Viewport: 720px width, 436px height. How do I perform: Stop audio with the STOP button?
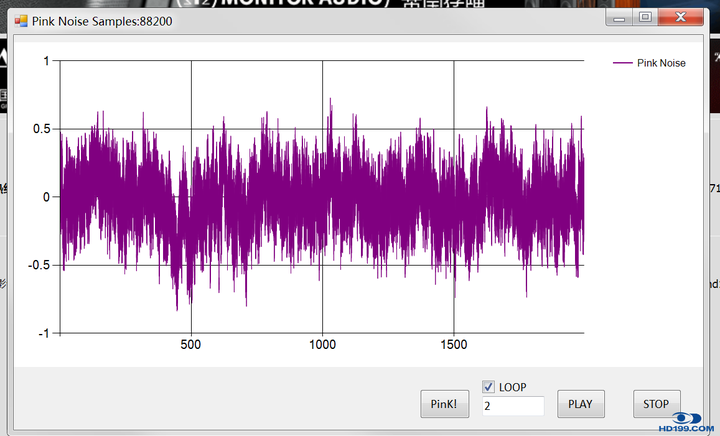(x=656, y=404)
